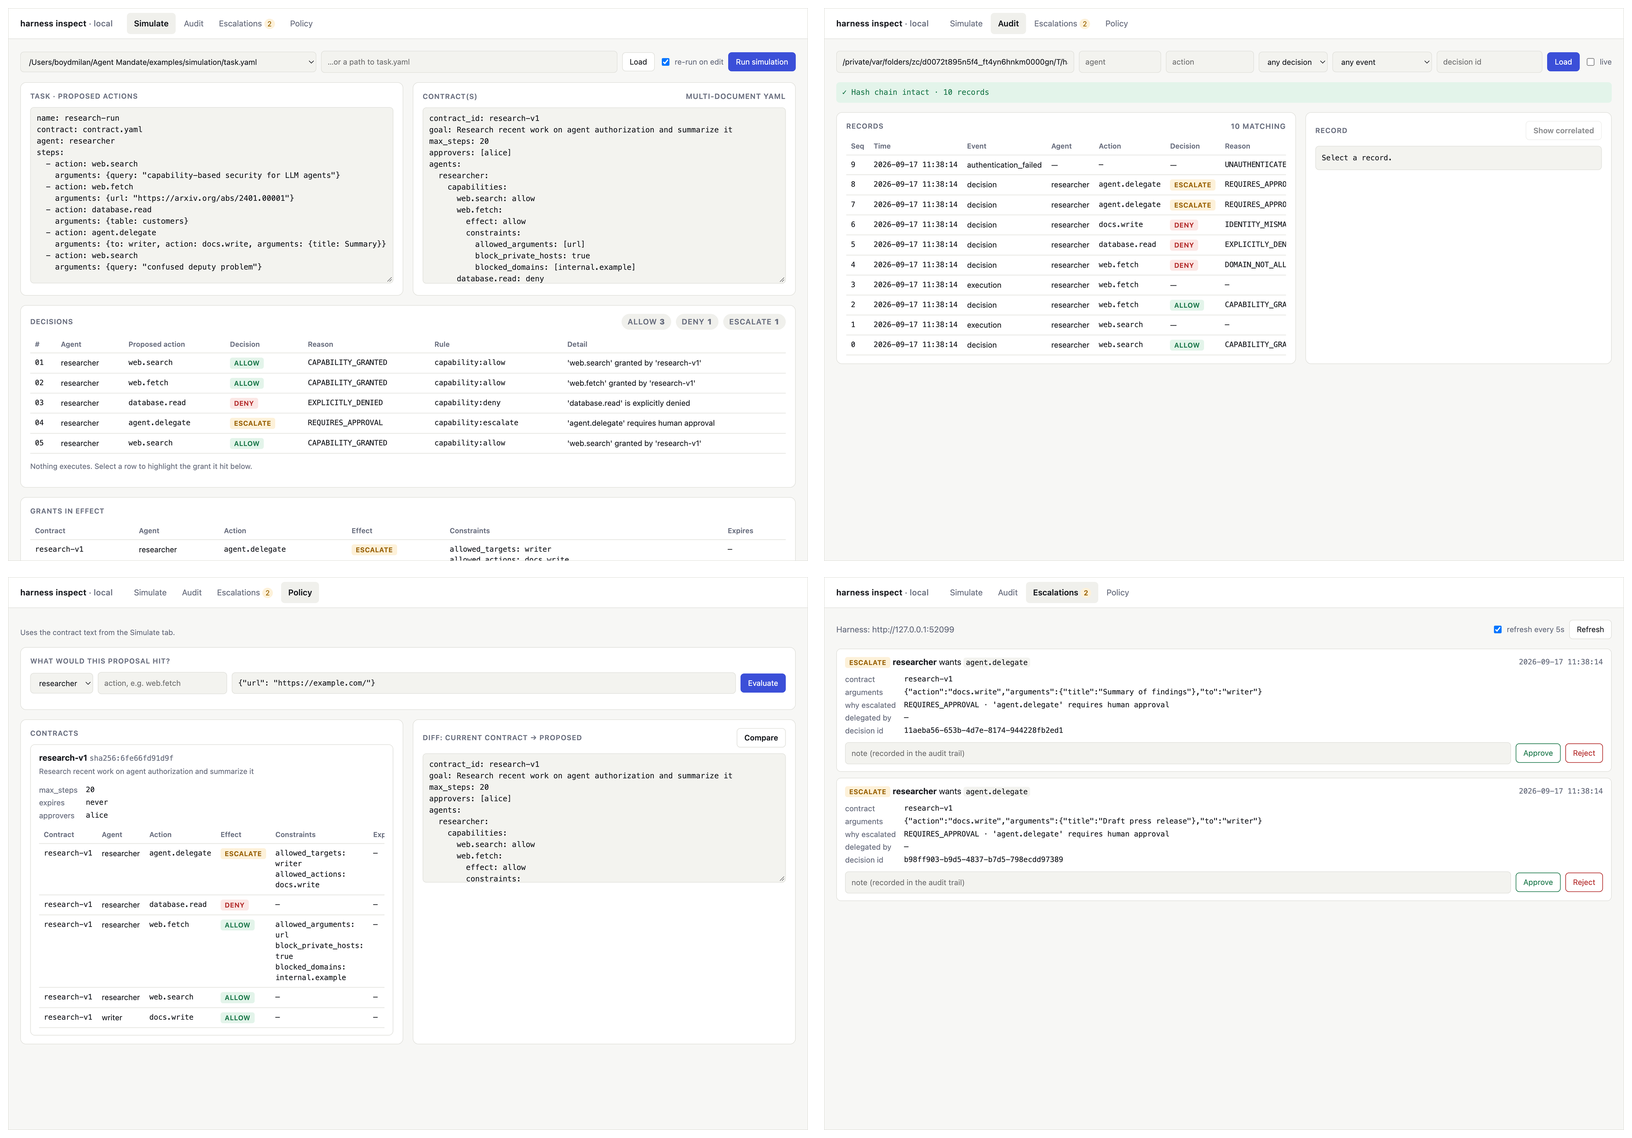Open the any event dropdown
This screenshot has height=1138, width=1632.
click(1382, 62)
